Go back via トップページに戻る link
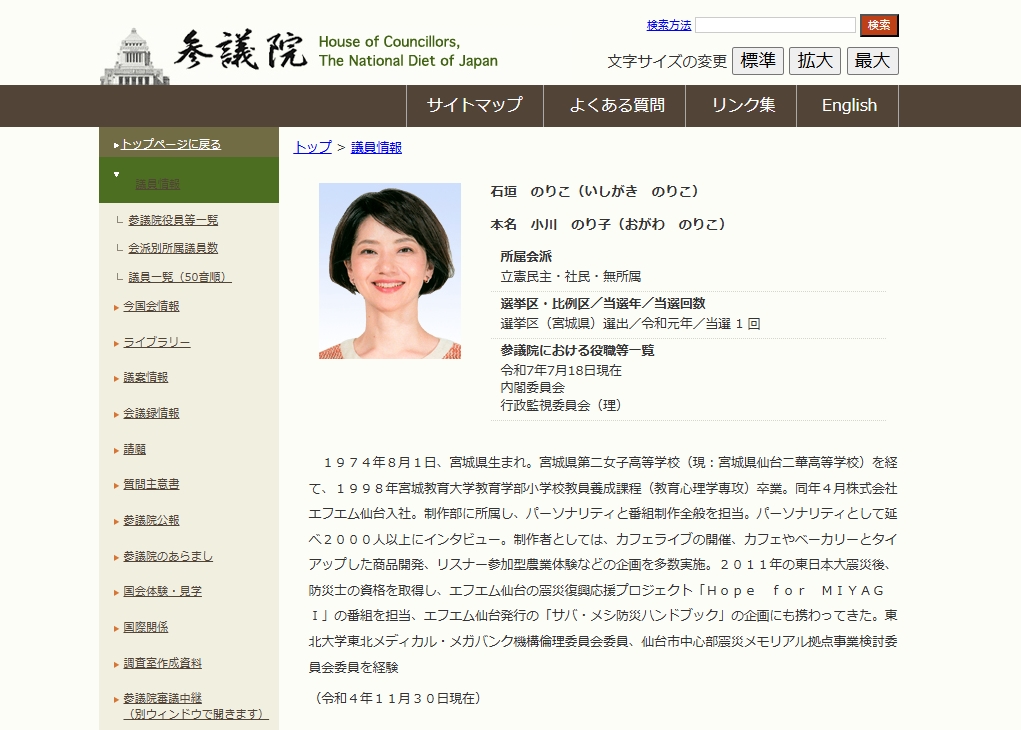The width and height of the screenshot is (1021, 730). [171, 144]
